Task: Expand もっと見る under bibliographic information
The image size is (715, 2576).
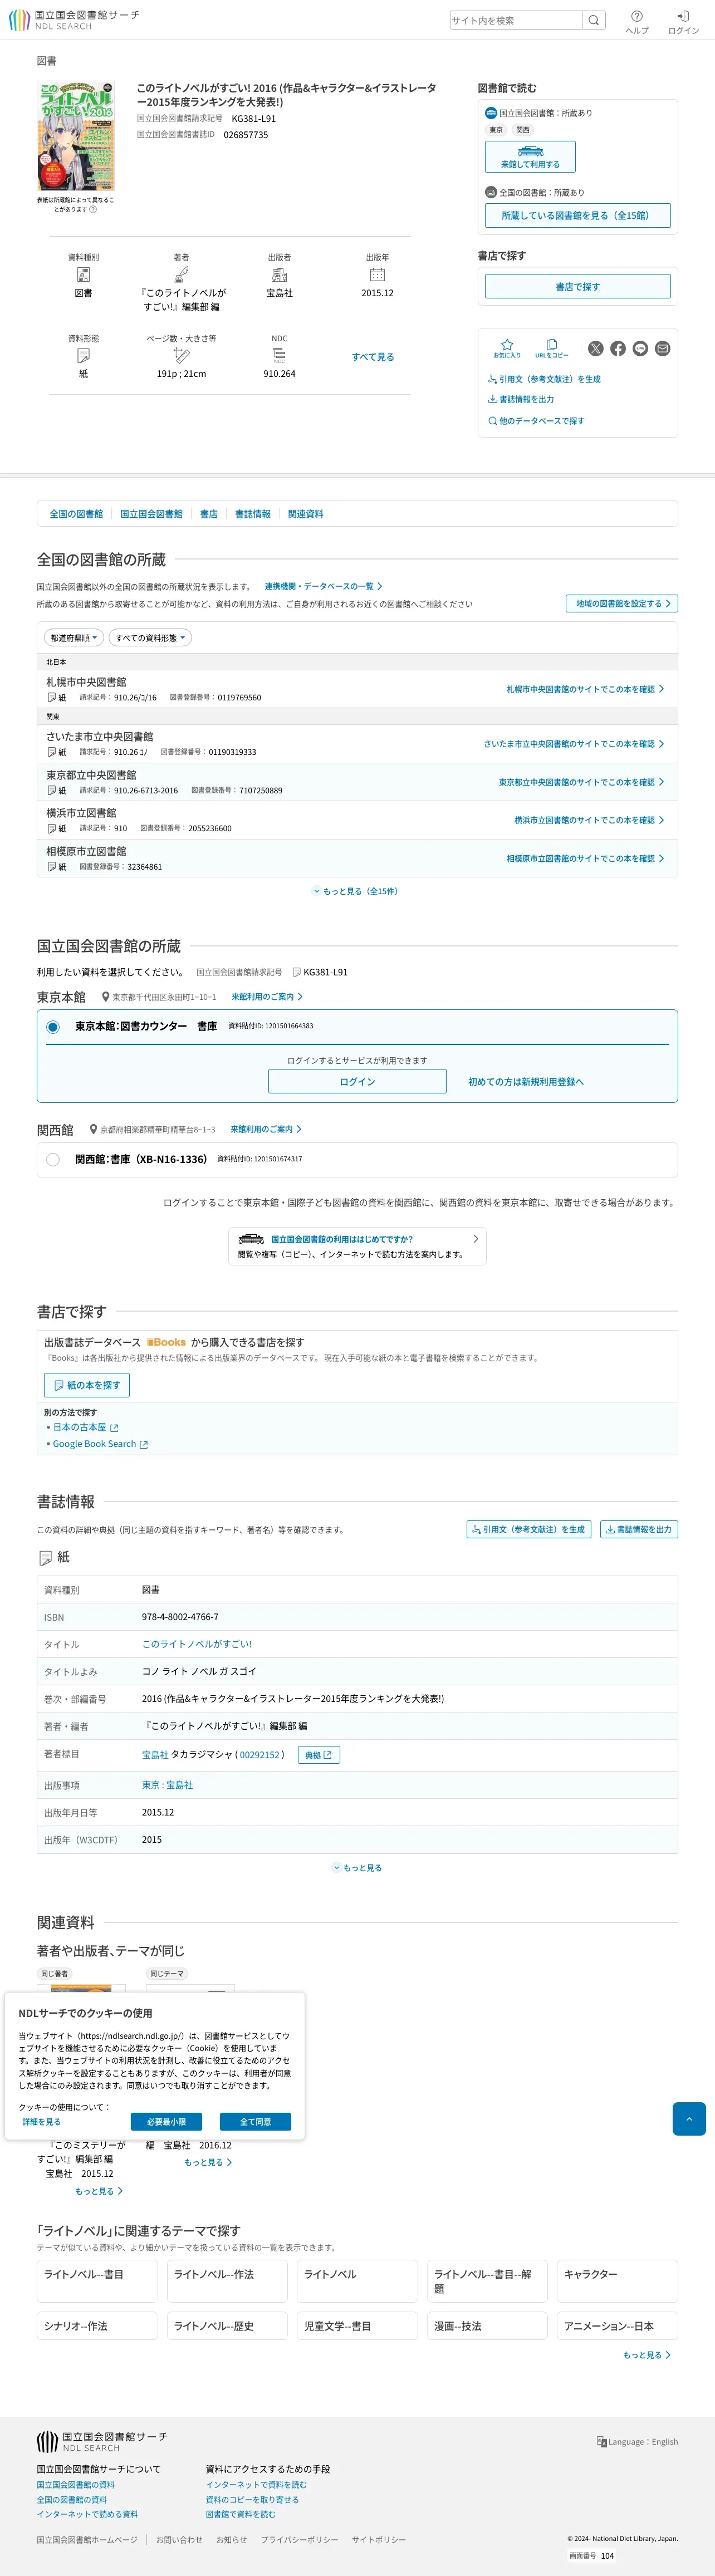Action: coord(357,1868)
